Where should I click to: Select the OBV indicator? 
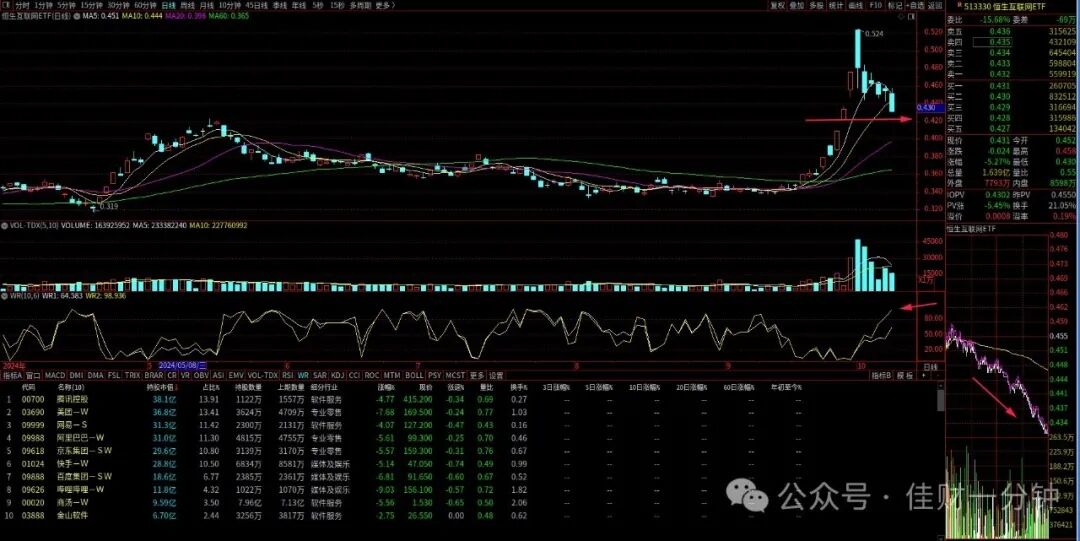[200, 376]
